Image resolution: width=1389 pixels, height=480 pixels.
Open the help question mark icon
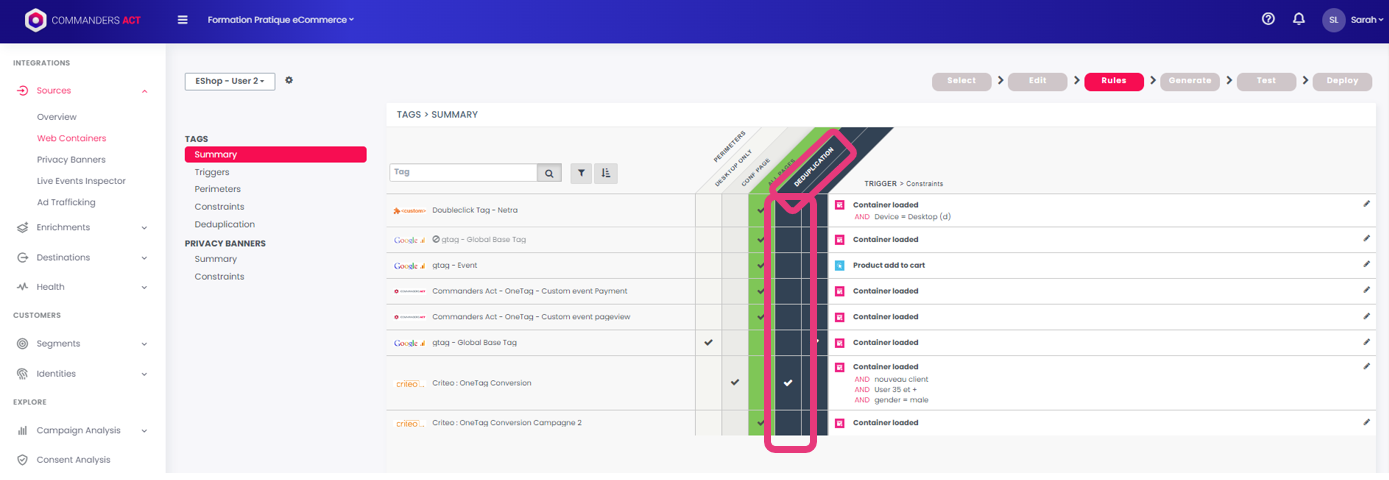[x=1268, y=19]
